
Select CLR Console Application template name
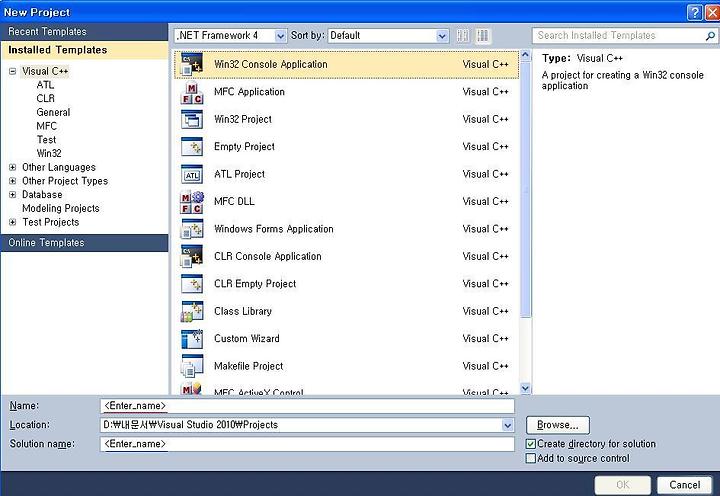268,257
